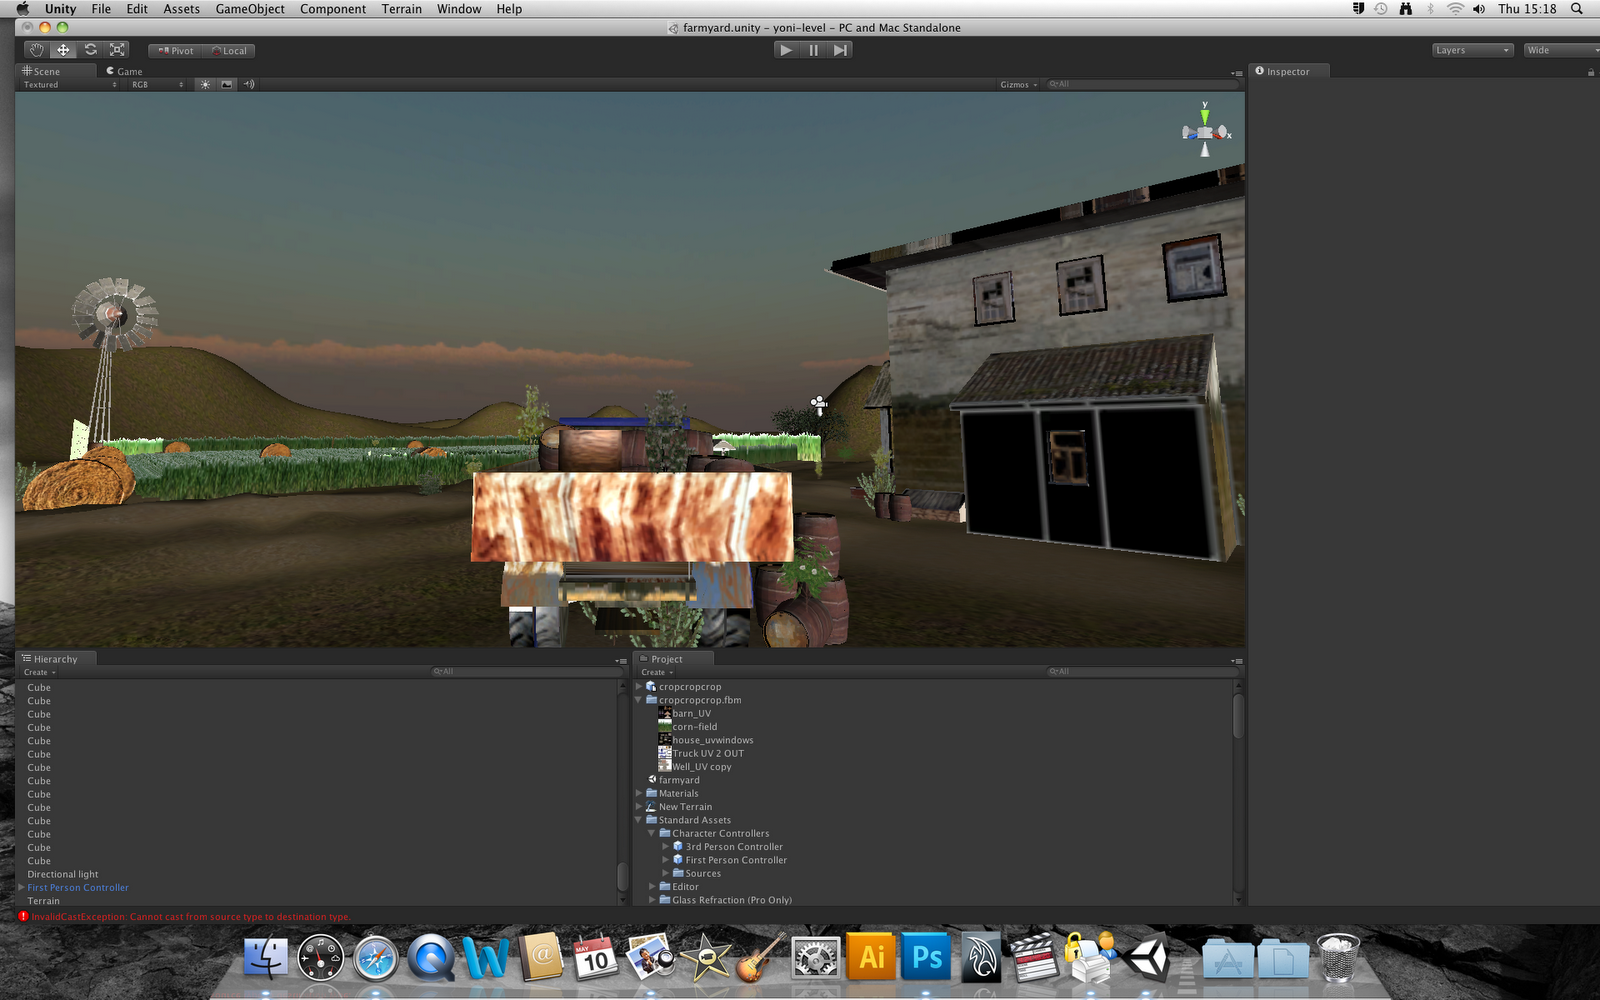The image size is (1600, 1000).
Task: Select the Hand tool in the toolbar
Action: point(36,49)
